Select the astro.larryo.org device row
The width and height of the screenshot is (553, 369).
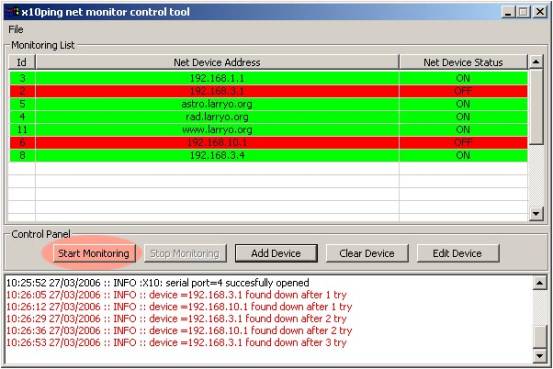(x=268, y=104)
